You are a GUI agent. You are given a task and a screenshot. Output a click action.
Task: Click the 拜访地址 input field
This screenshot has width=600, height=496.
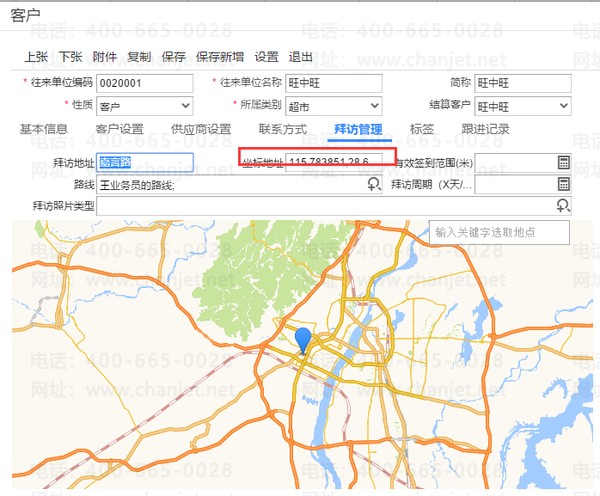click(145, 163)
